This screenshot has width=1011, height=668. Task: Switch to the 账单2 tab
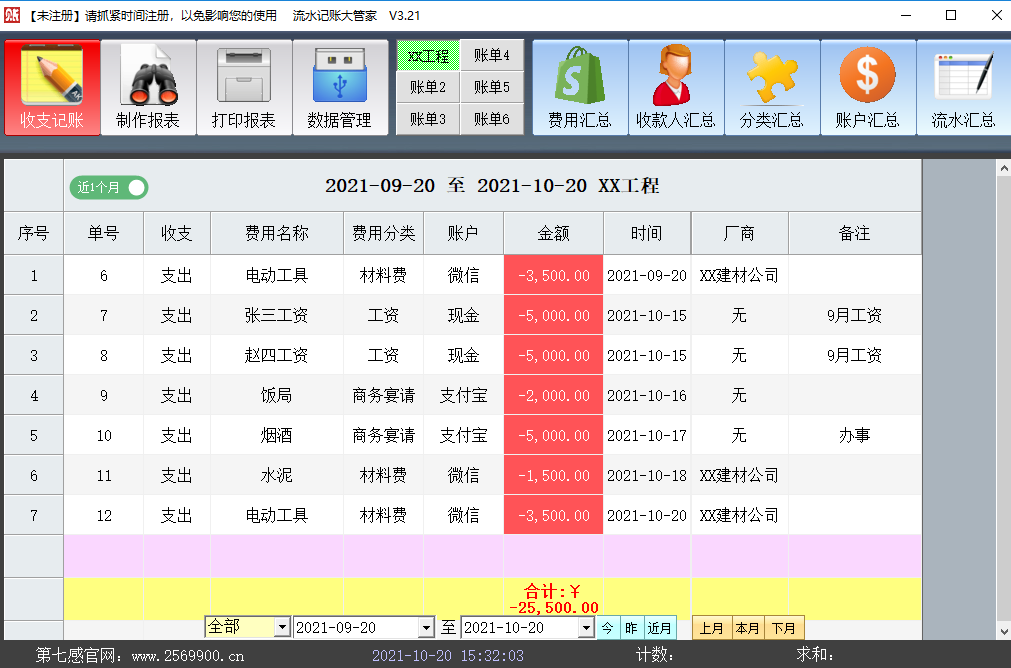tap(428, 88)
